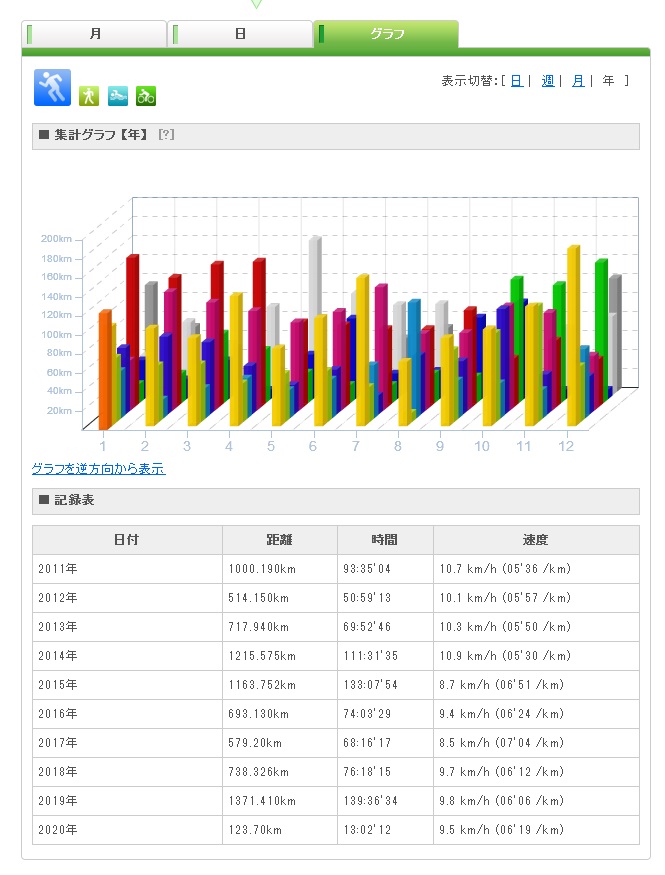Screen dimensions: 665x875
Task: Click the 738.326km distance cell
Action: (280, 772)
